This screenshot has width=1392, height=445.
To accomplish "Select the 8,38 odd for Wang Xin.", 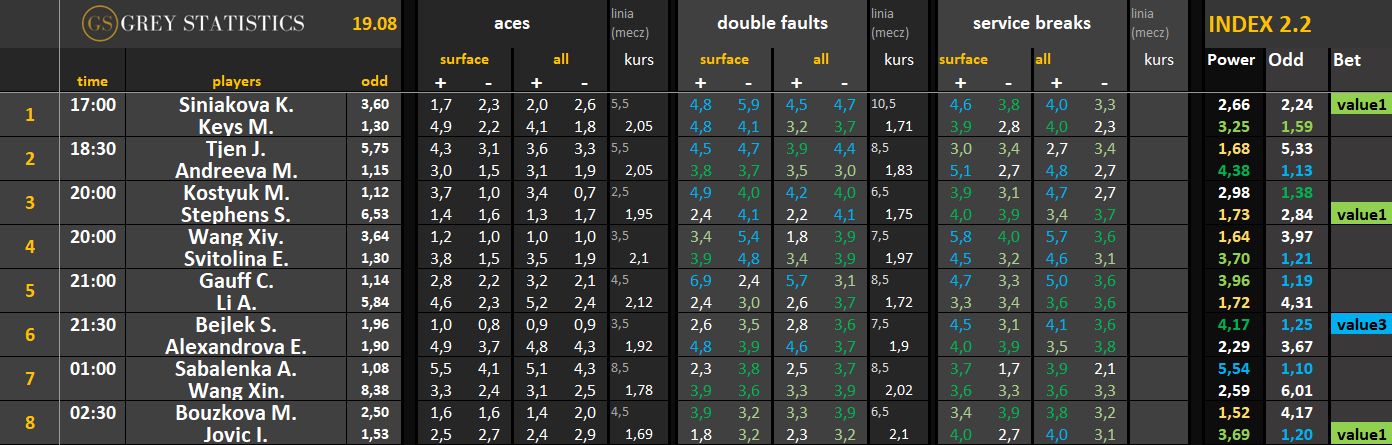I will coord(374,390).
